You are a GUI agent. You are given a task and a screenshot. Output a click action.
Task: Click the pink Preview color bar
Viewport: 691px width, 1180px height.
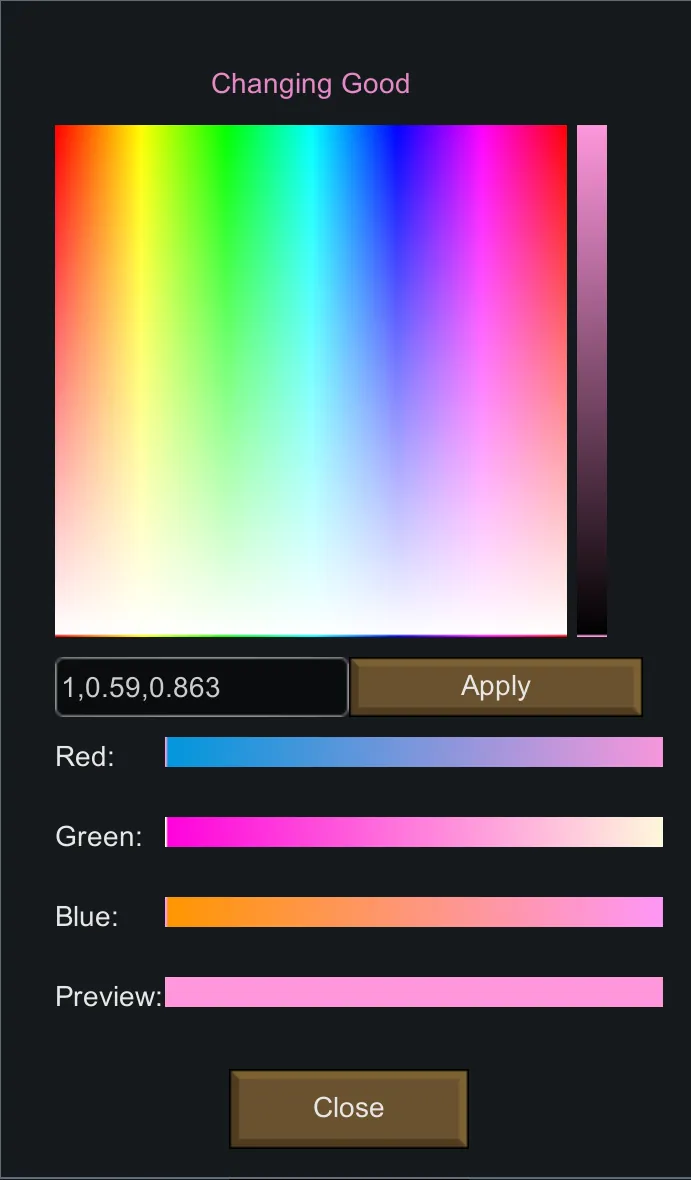pos(414,992)
